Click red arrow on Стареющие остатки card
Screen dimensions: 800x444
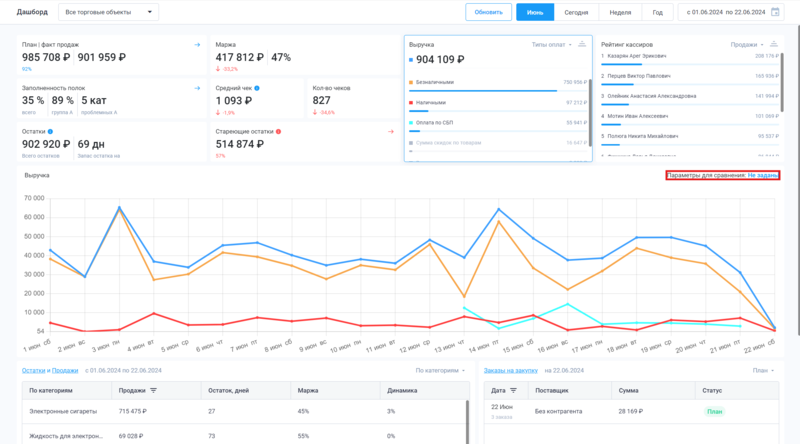pyautogui.click(x=391, y=131)
